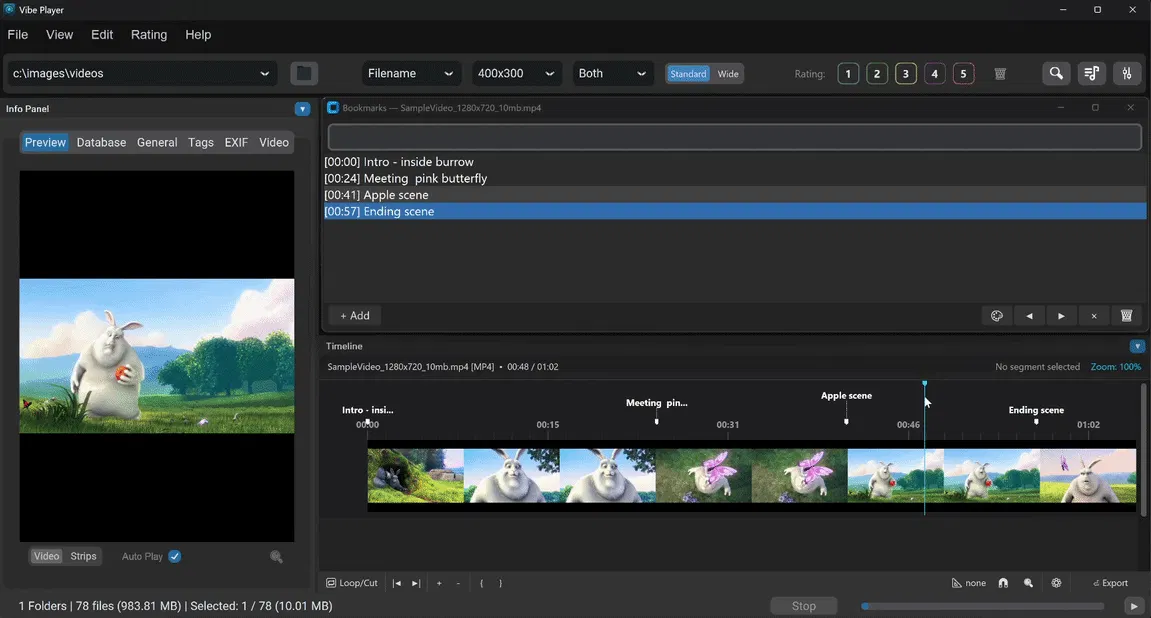Remove the selected bookmark with the X icon
Image resolution: width=1151 pixels, height=618 pixels.
pos(1094,316)
